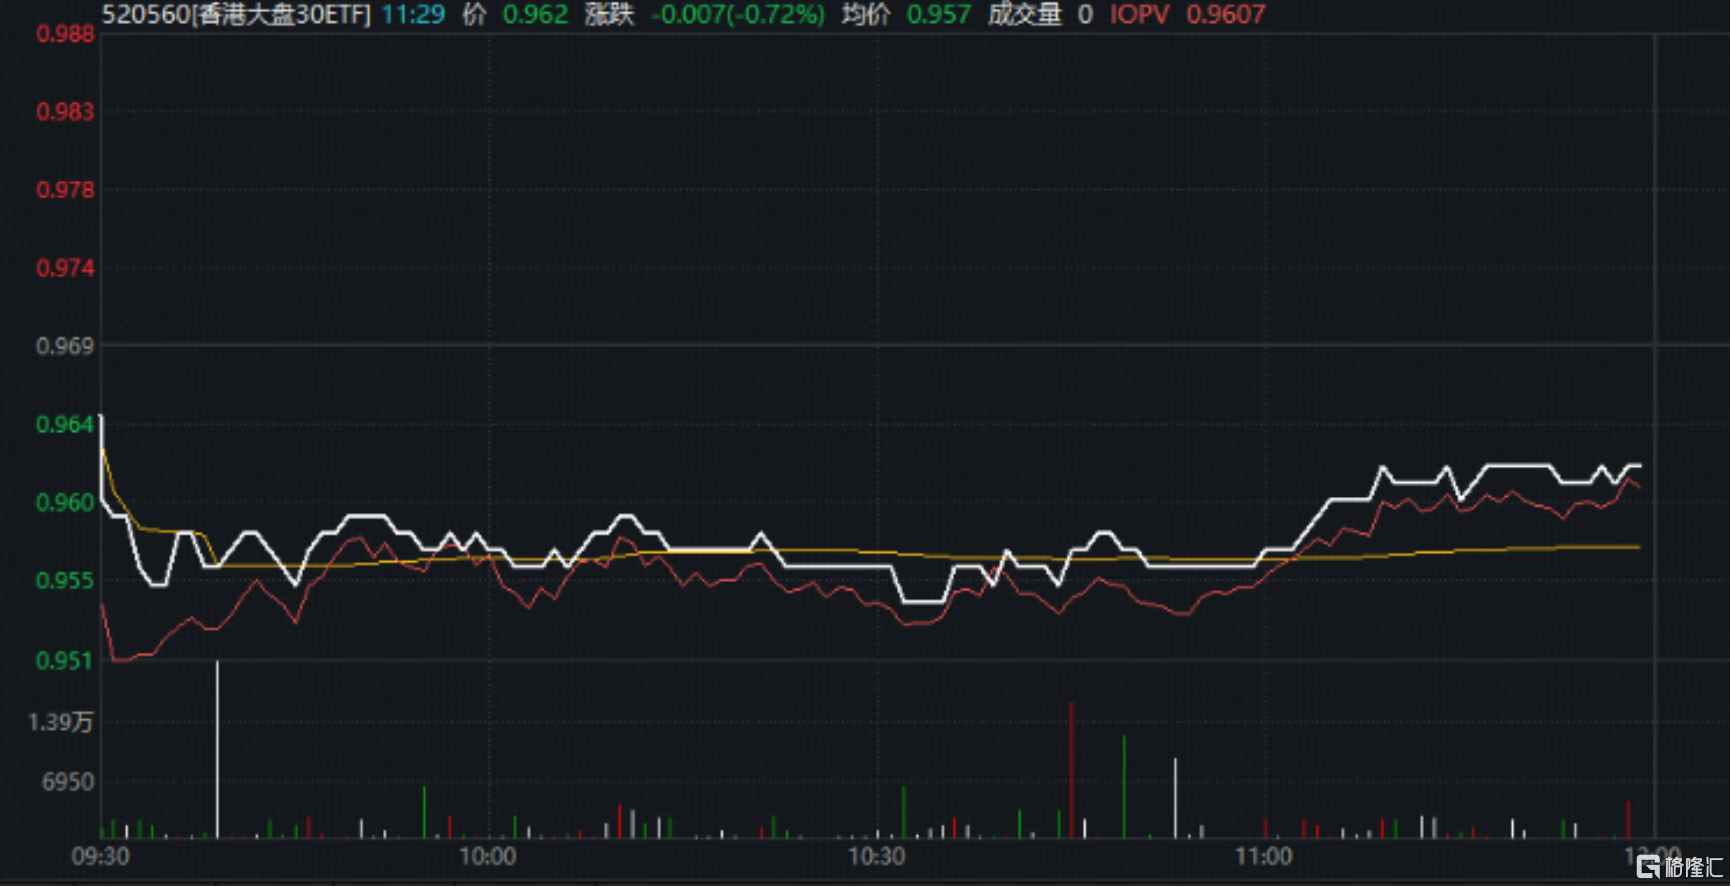This screenshot has width=1731, height=887.
Task: Click the 520560 香港大盘30ETF ticker title
Action: [236, 15]
